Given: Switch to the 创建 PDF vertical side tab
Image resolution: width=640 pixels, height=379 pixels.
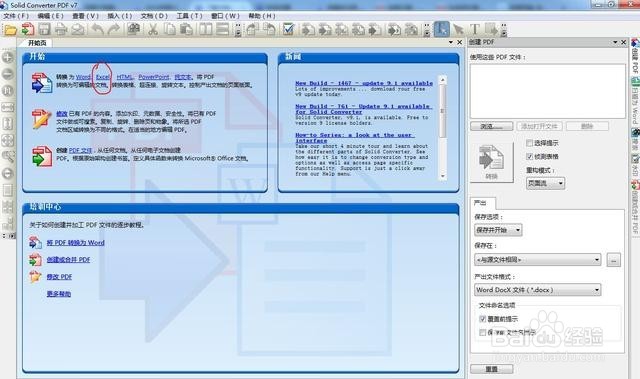Looking at the screenshot, I should pyautogui.click(x=635, y=56).
